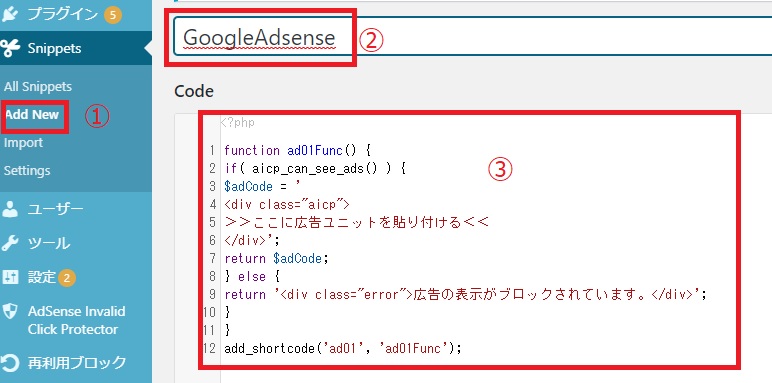772x383 pixels.
Task: Open Snippets Settings submenu item
Action: (27, 171)
